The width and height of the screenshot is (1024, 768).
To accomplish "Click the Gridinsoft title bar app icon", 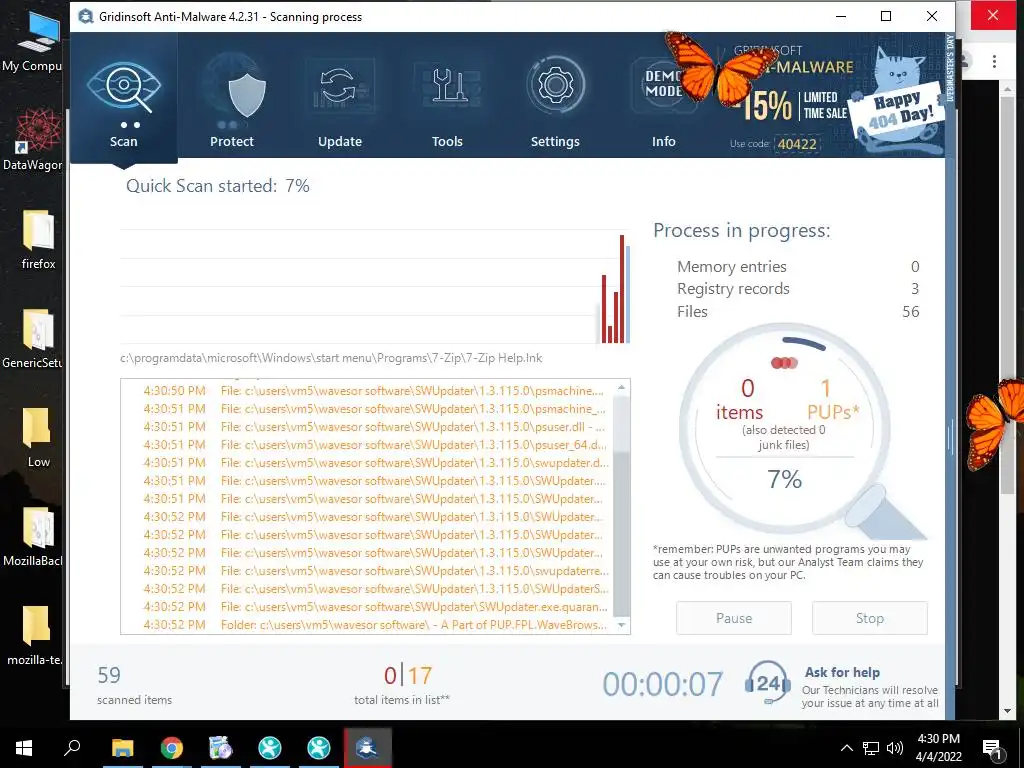I will pos(86,16).
